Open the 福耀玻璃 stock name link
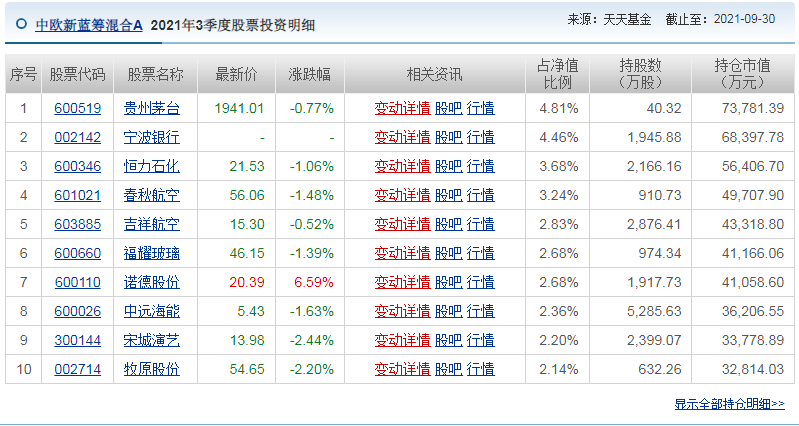The width and height of the screenshot is (799, 426). click(152, 254)
